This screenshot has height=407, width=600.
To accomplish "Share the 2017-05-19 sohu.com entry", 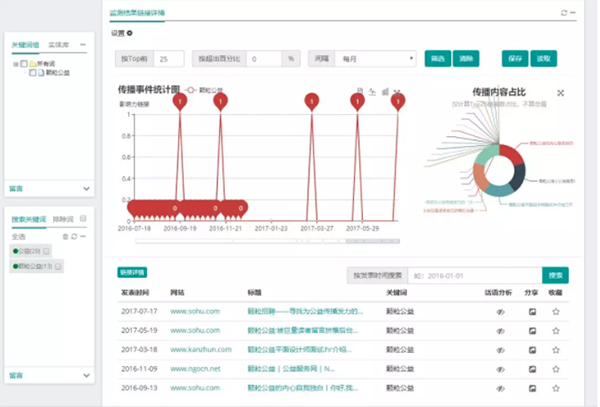I will [x=532, y=331].
